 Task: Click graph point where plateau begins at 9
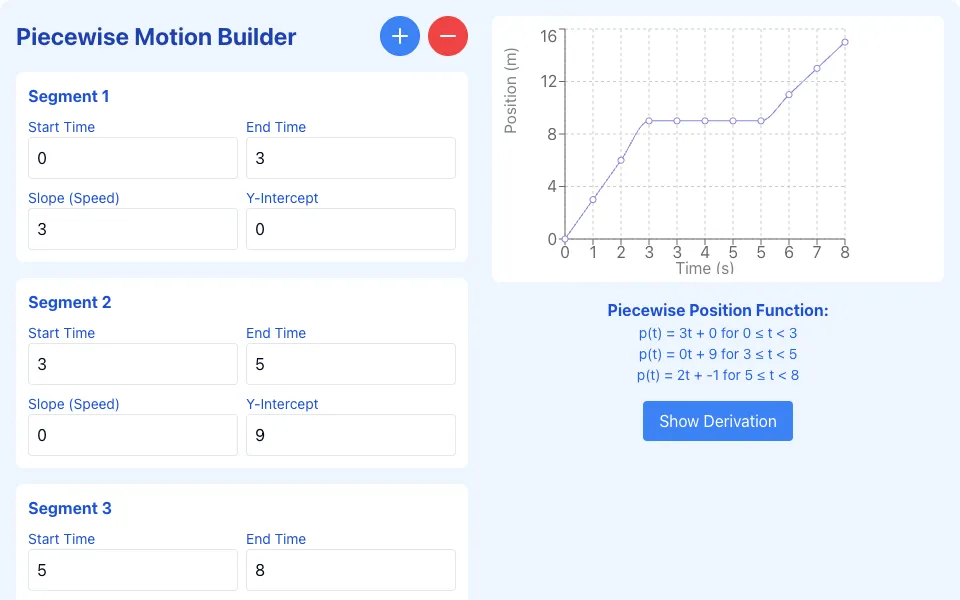[x=649, y=121]
